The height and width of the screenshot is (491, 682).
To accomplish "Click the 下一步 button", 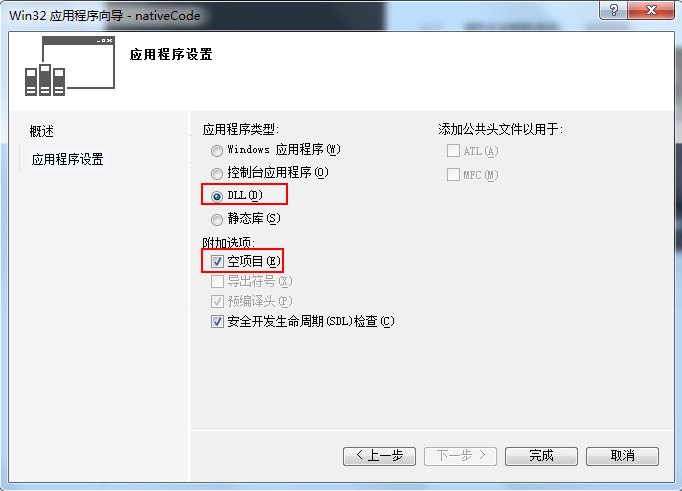I will (460, 456).
